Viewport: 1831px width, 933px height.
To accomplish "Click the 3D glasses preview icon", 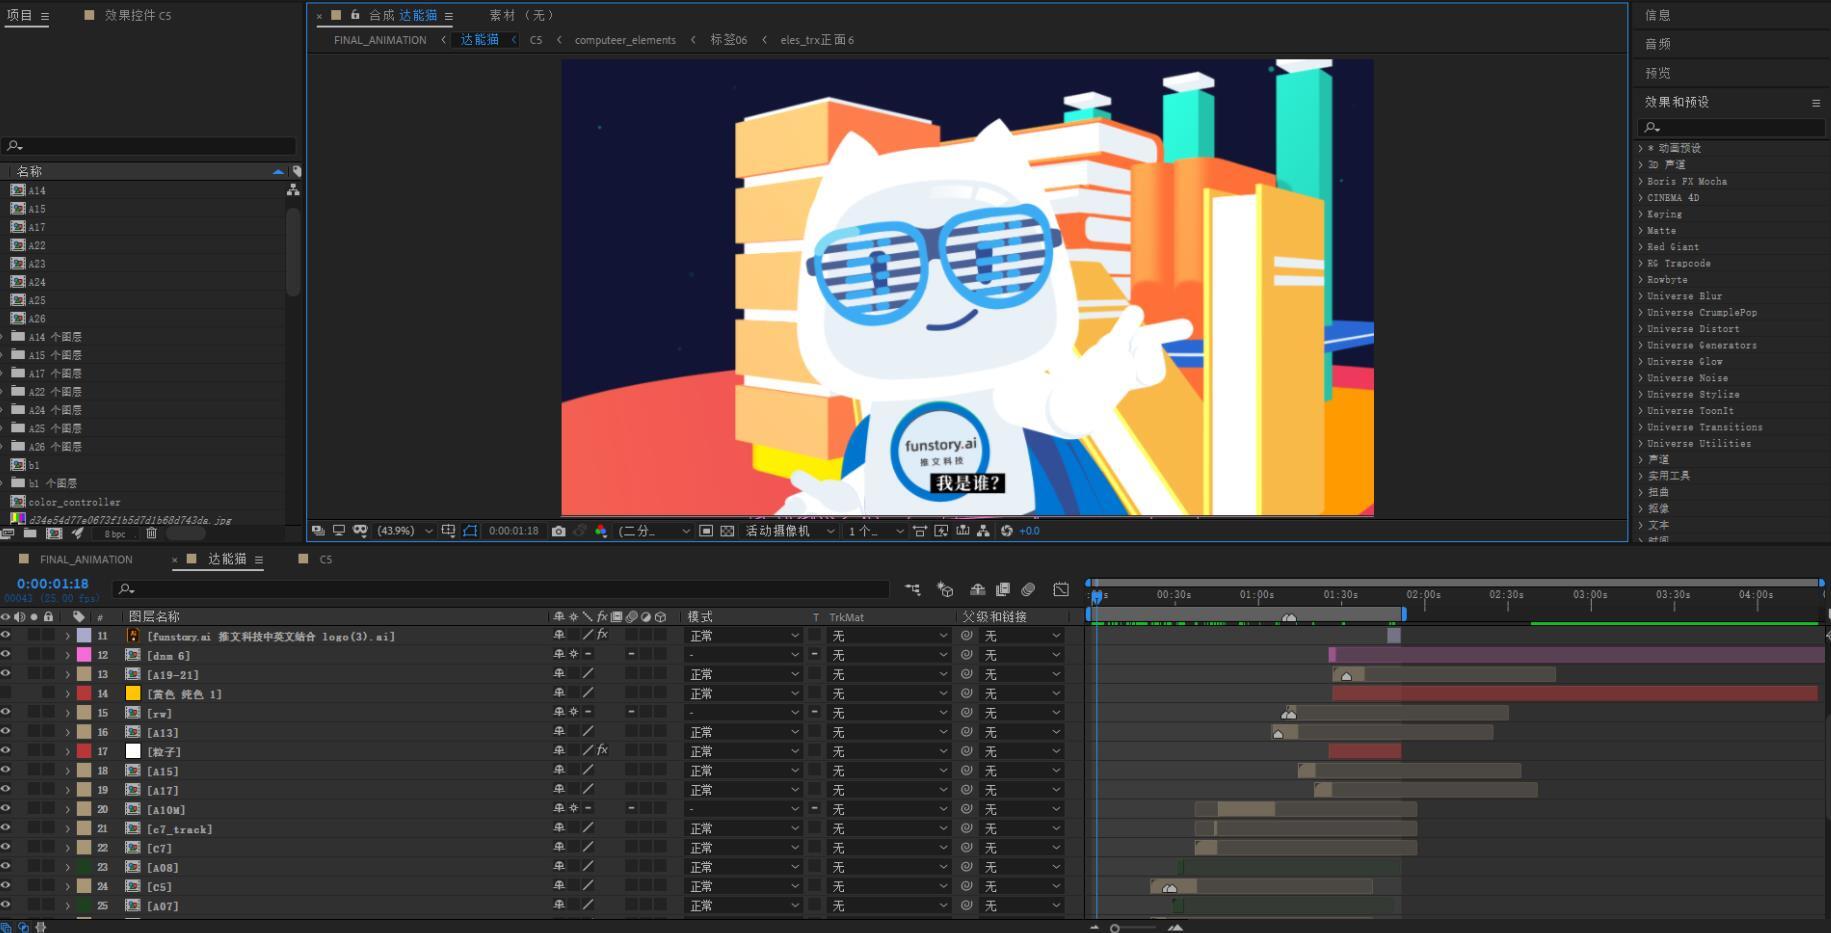I will tap(361, 531).
